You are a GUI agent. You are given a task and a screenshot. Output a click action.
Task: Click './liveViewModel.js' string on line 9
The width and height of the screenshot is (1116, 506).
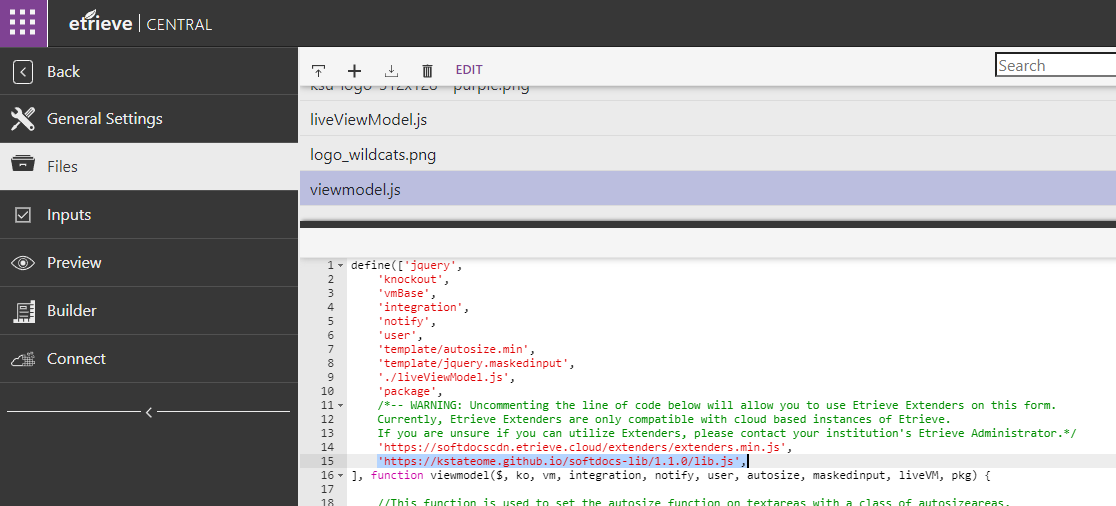tap(443, 377)
